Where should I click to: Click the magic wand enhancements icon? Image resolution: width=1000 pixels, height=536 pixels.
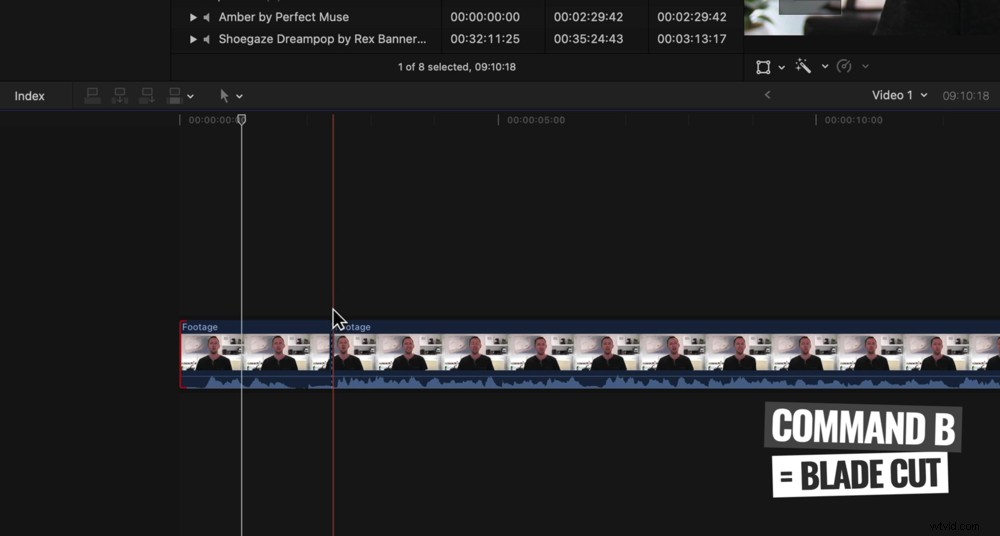click(x=804, y=66)
